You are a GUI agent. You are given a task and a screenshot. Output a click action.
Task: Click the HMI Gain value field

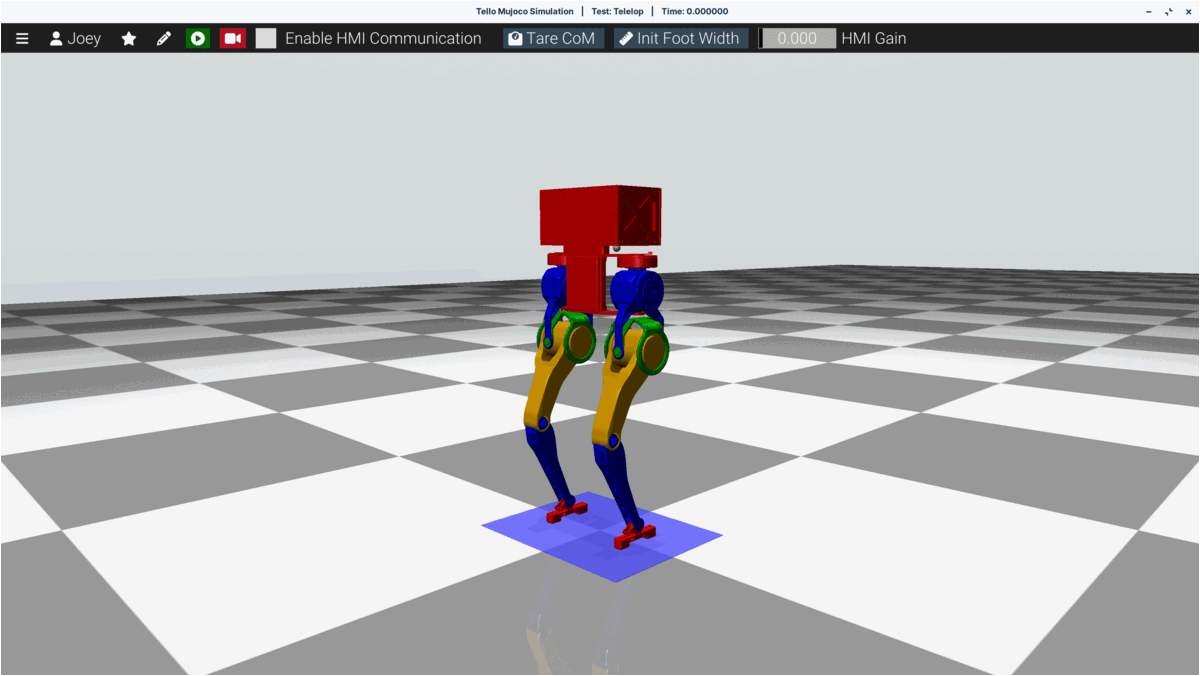pos(798,39)
